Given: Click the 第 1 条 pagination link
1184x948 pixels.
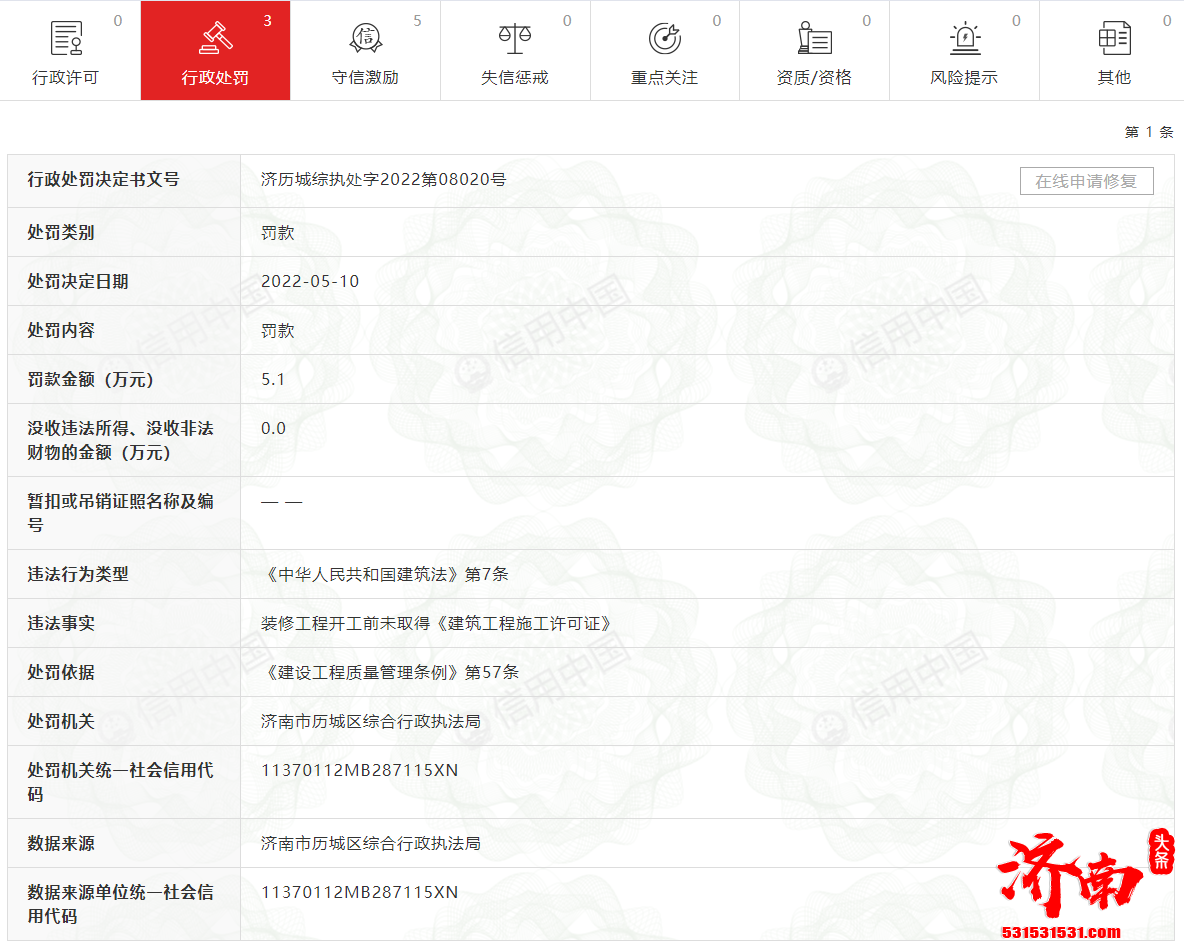Looking at the screenshot, I should point(1147,131).
